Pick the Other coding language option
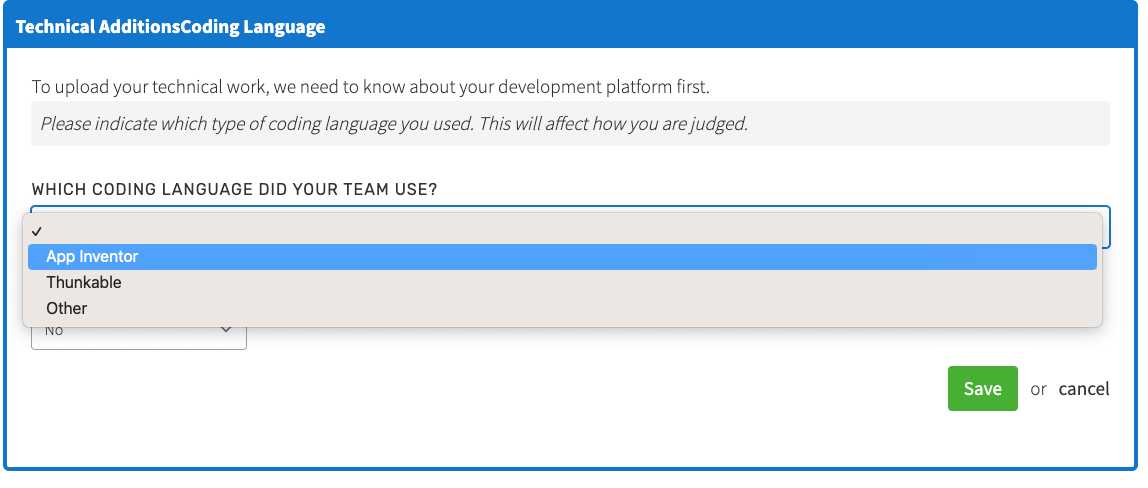Viewport: 1148px width, 488px height. coord(67,309)
